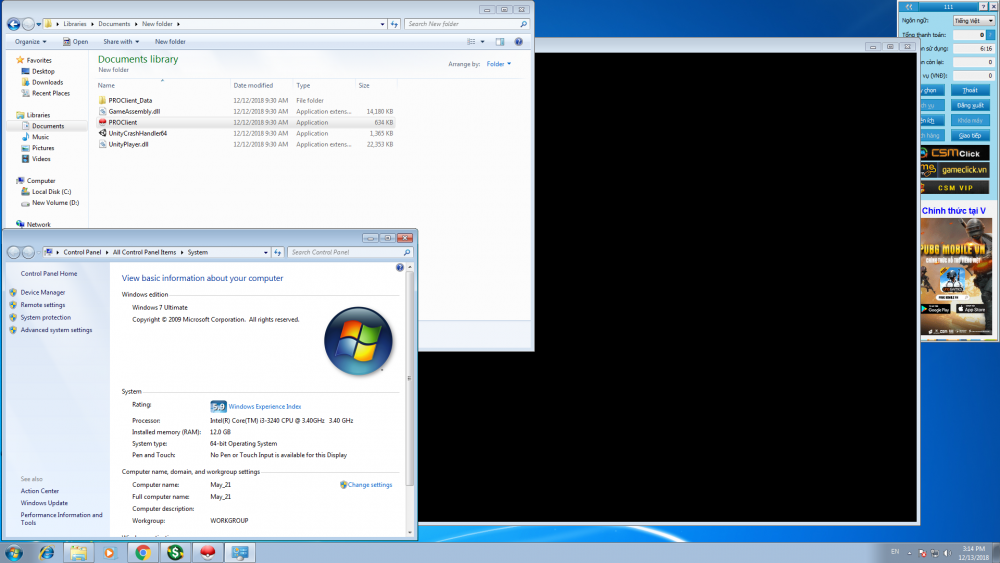1000x563 pixels.
Task: Click the Search New folder input field
Action: [x=462, y=23]
